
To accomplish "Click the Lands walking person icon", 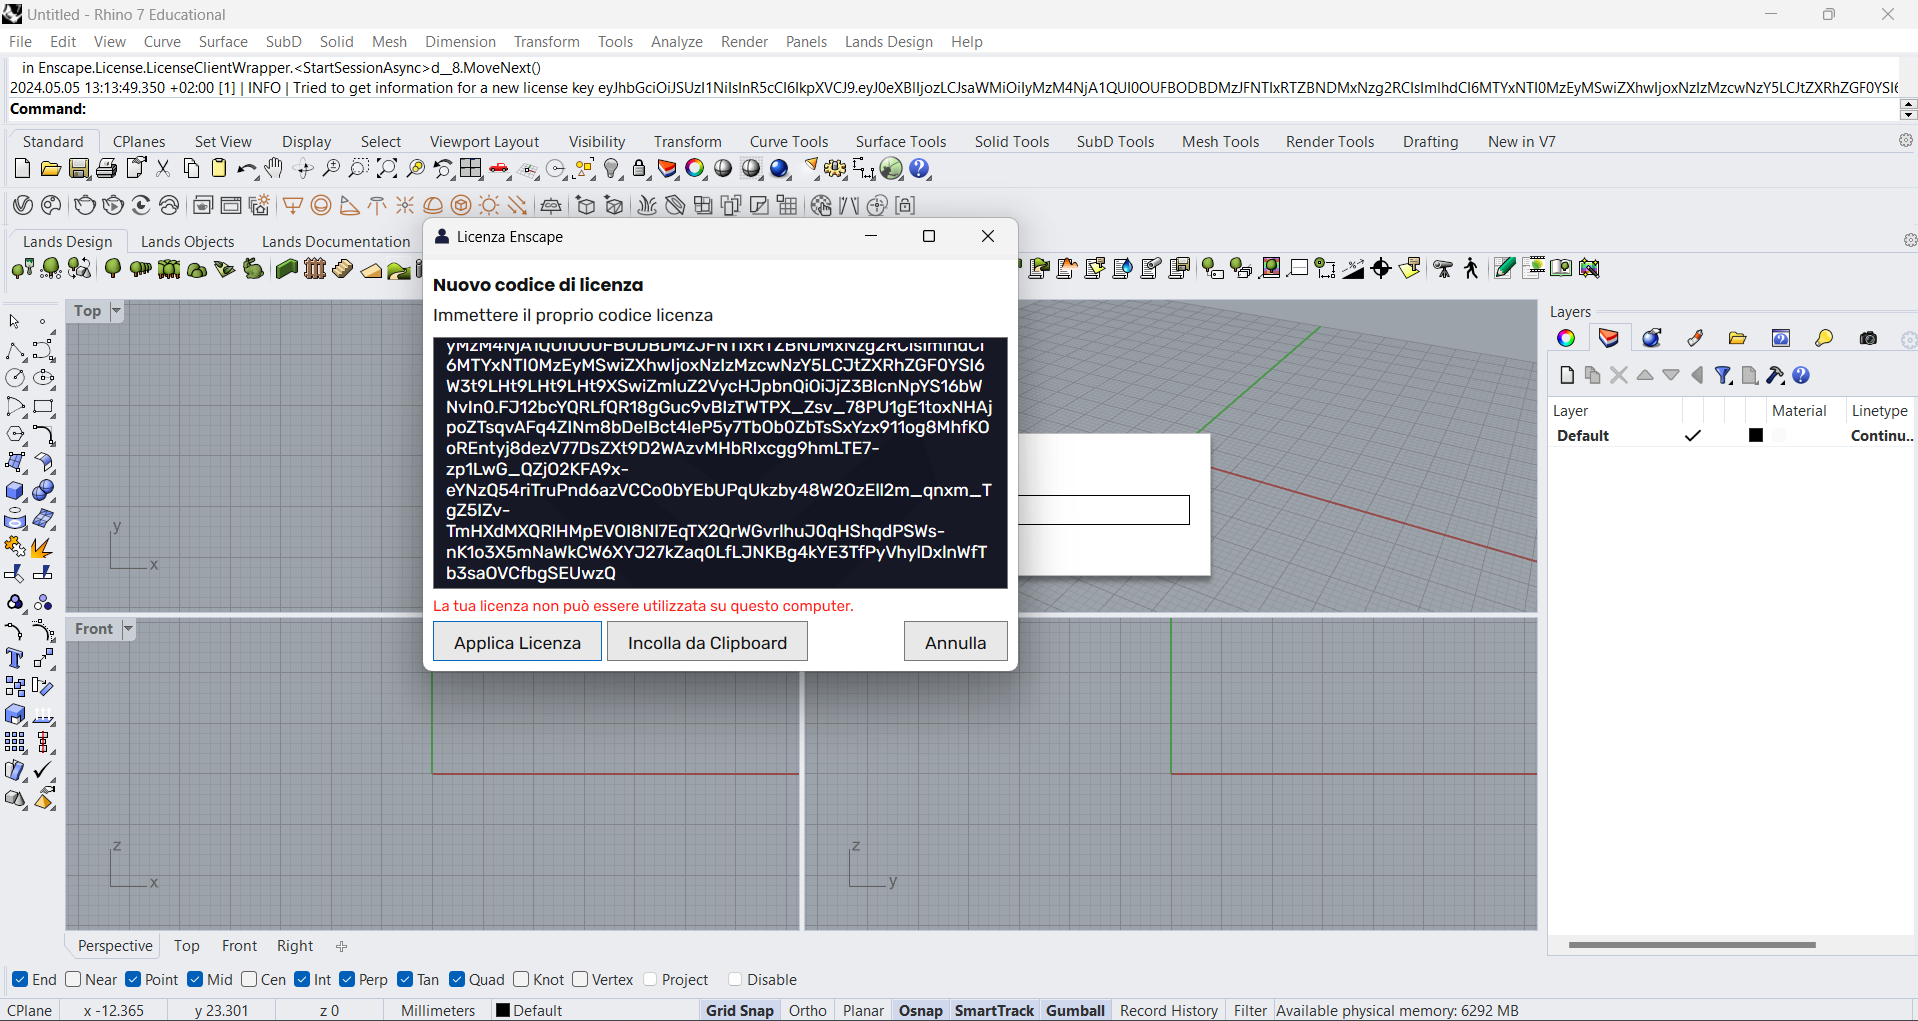I will coord(1471,268).
